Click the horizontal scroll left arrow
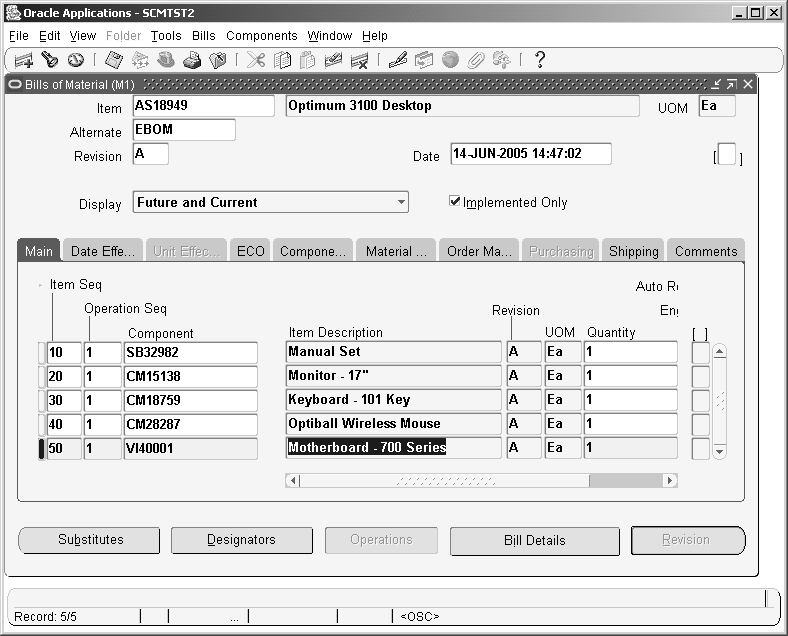The width and height of the screenshot is (788, 636). (293, 480)
